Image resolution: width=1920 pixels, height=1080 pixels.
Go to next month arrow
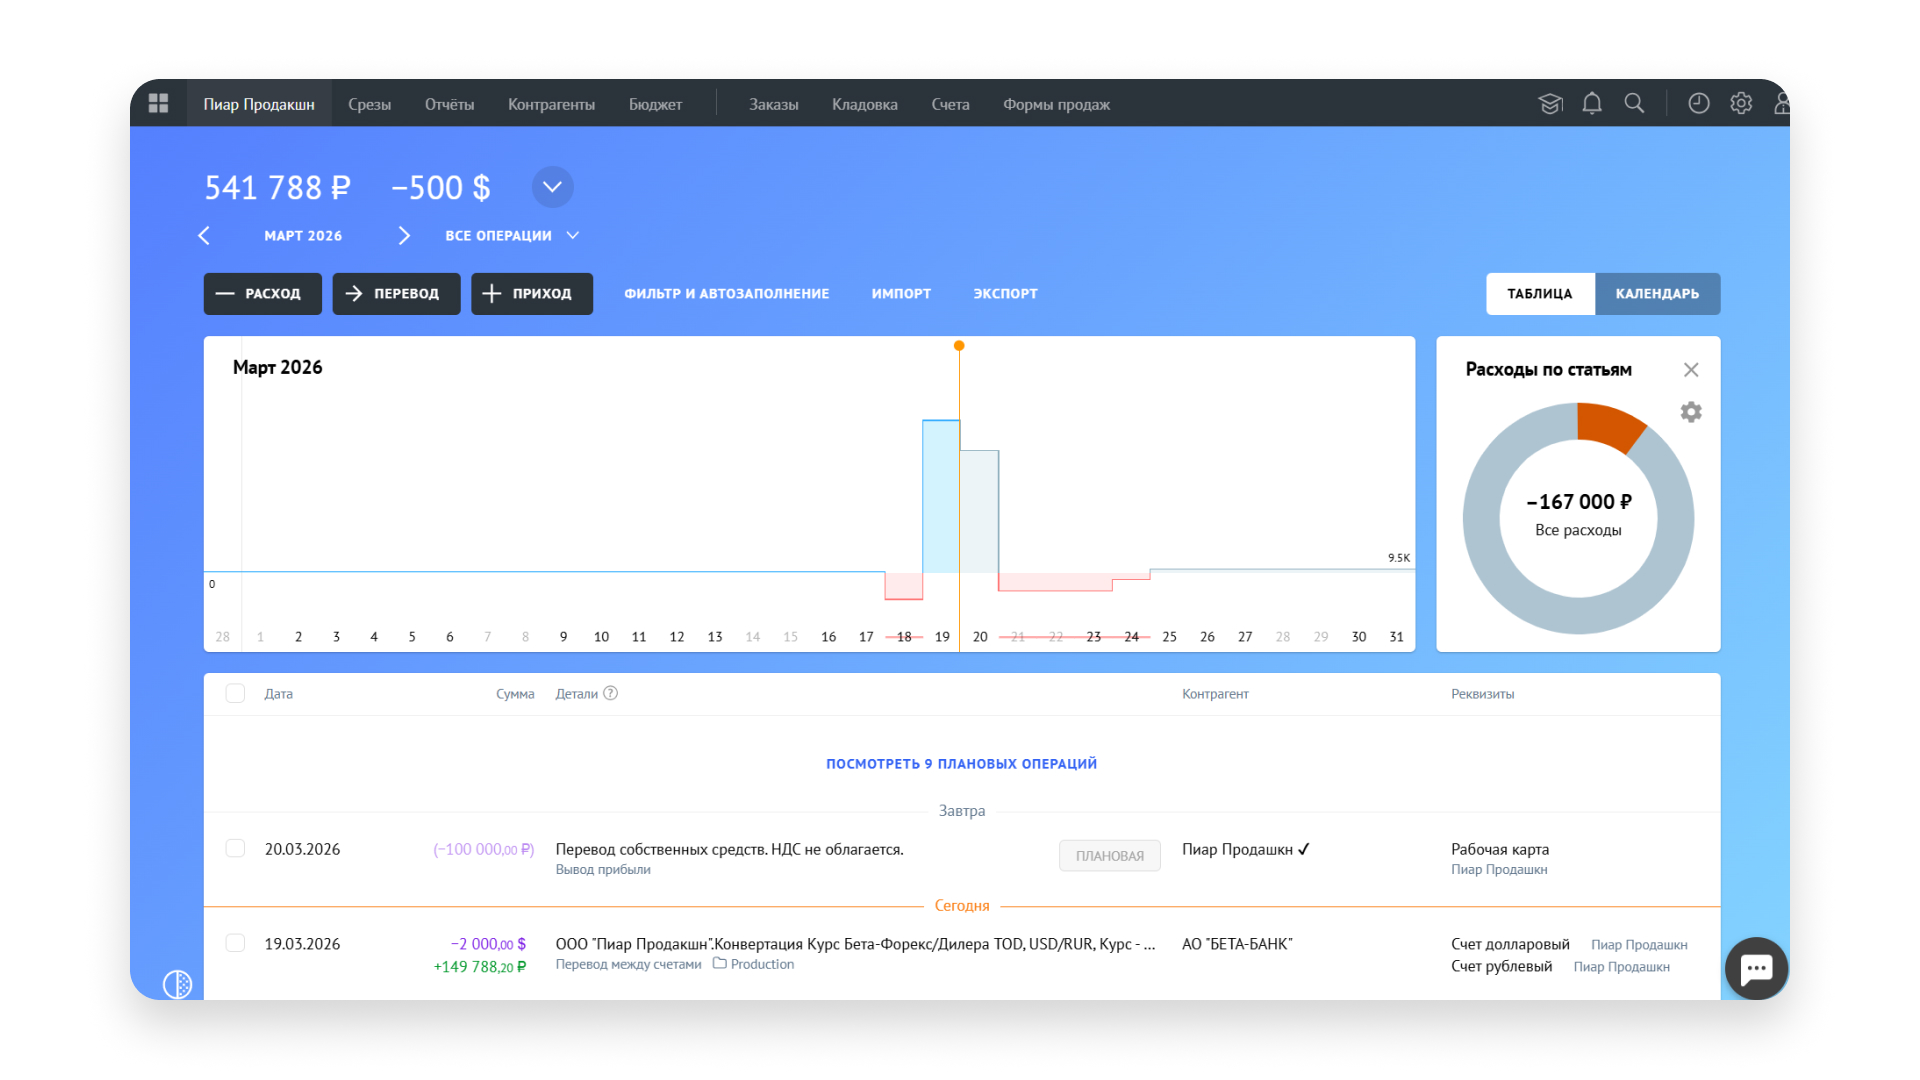404,235
